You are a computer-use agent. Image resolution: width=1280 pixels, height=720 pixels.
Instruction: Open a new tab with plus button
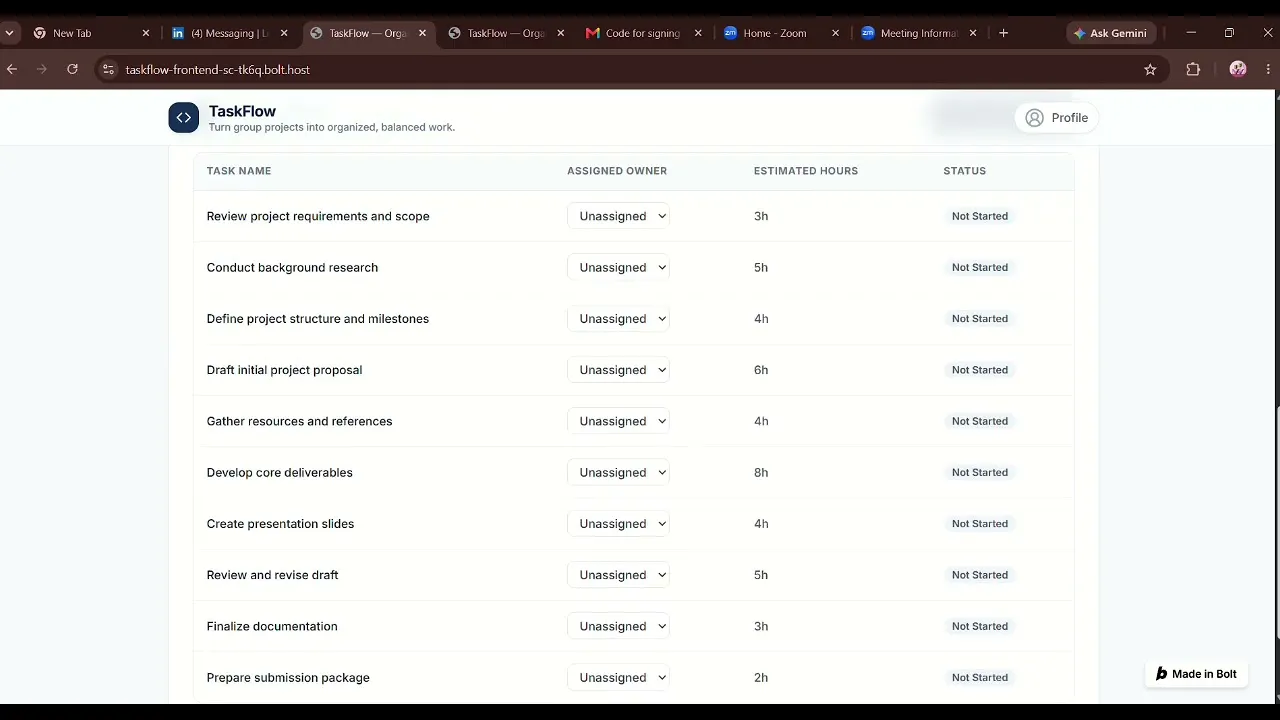(x=1003, y=33)
